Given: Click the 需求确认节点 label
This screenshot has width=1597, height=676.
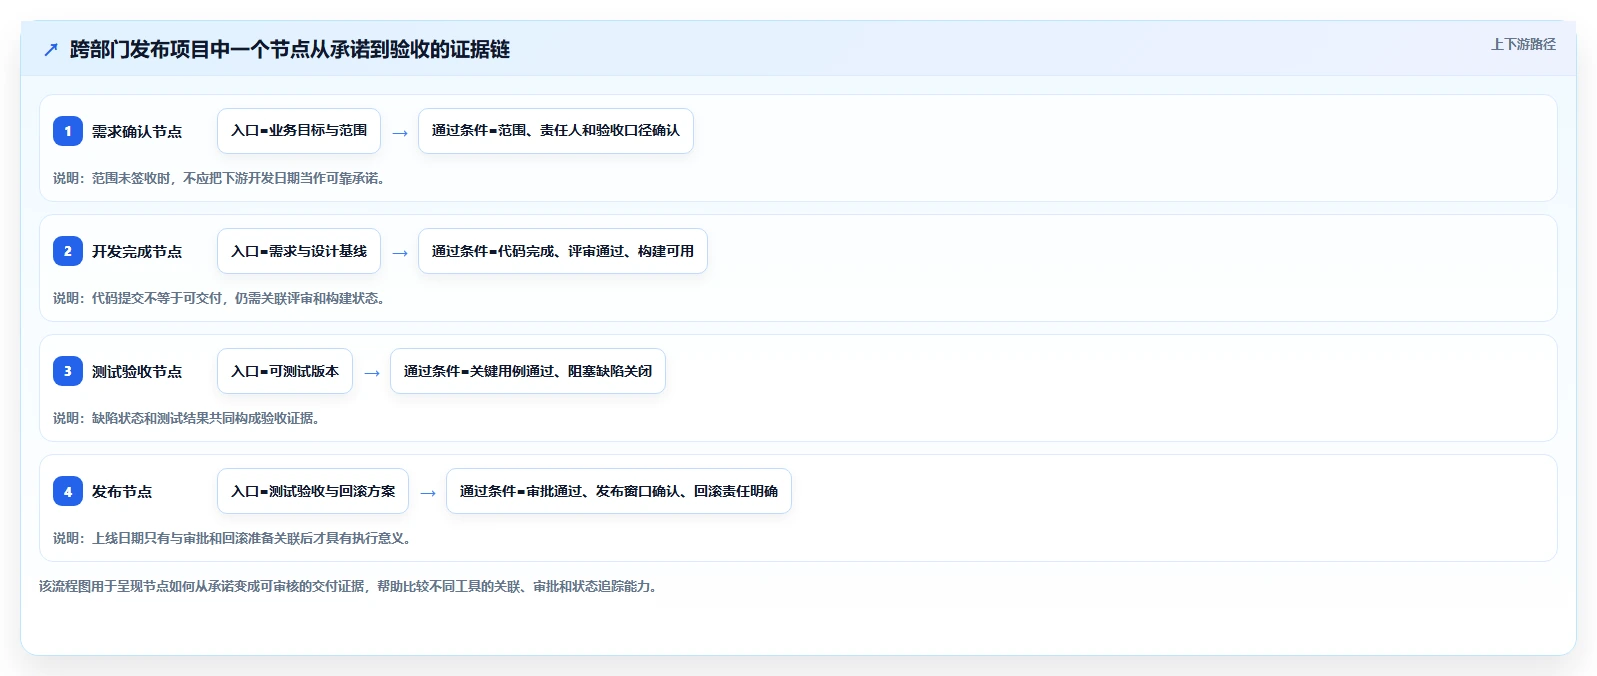Looking at the screenshot, I should [137, 131].
